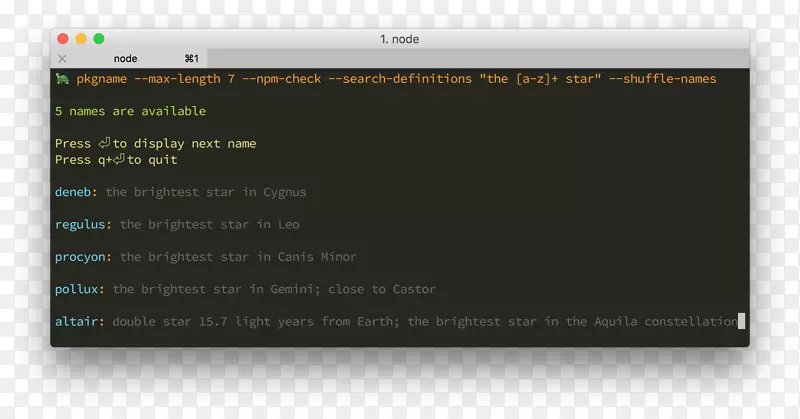
Task: Click 'the brightest star in Leo' definition
Action: coord(210,225)
